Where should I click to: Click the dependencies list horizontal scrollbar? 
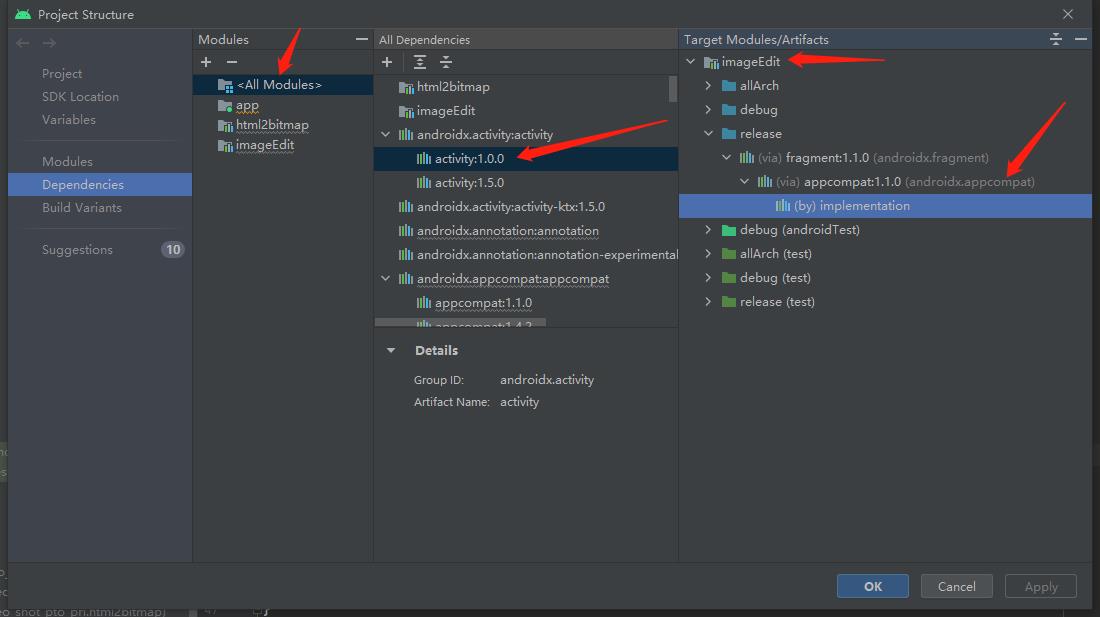pyautogui.click(x=460, y=323)
